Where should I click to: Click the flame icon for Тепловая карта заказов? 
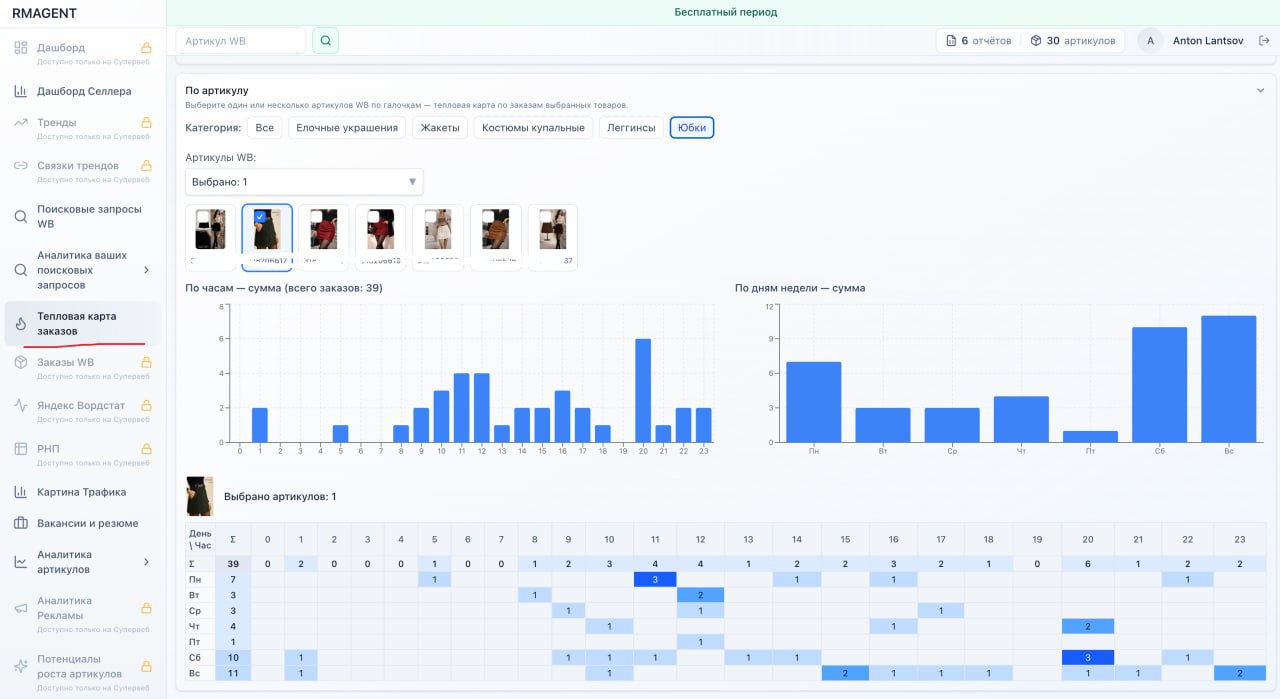pyautogui.click(x=20, y=324)
